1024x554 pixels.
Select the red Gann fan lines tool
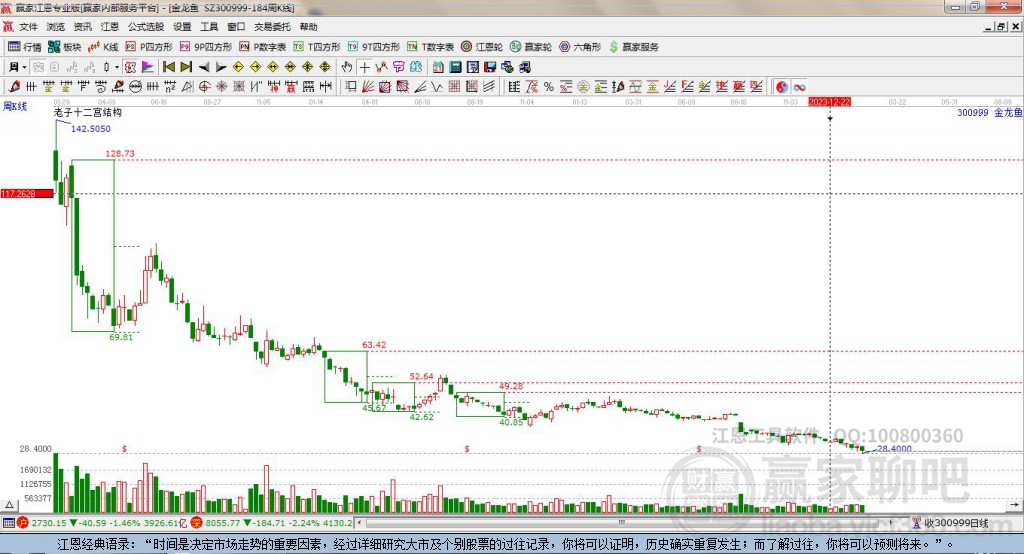[367, 86]
